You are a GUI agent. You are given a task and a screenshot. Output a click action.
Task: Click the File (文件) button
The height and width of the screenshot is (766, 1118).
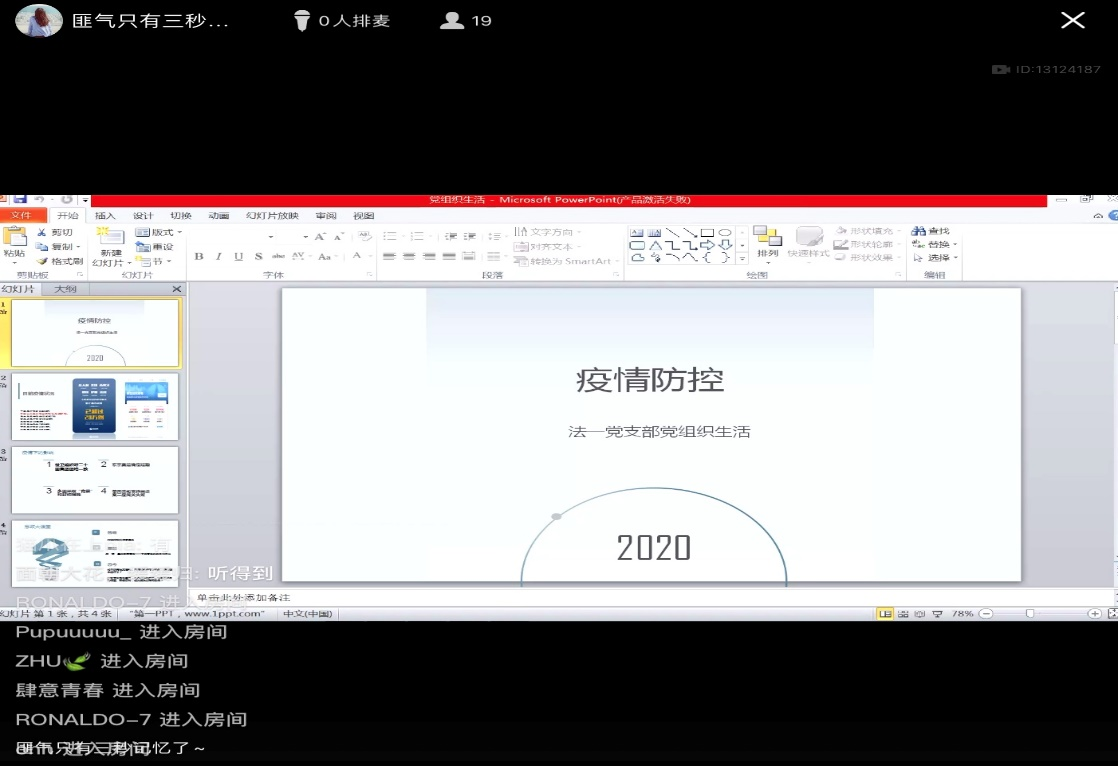click(22, 216)
